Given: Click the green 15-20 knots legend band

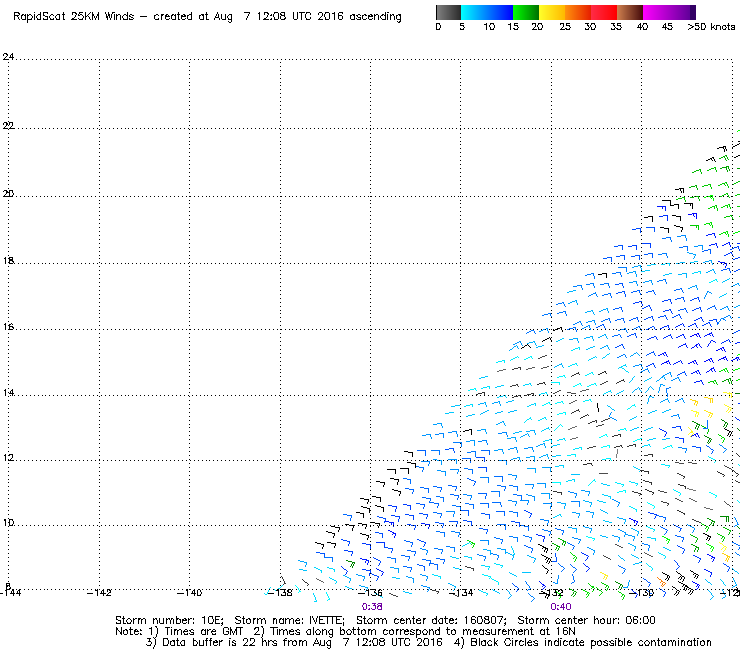Looking at the screenshot, I should (526, 12).
